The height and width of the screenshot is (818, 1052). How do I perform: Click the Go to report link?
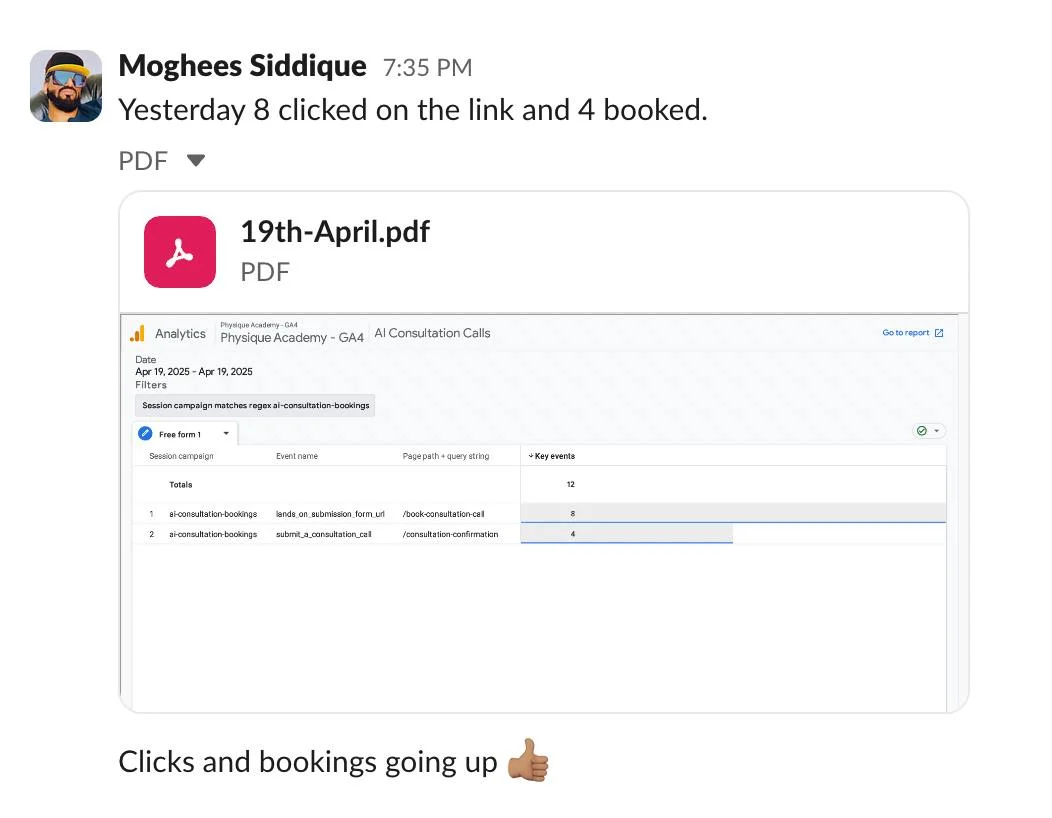905,332
